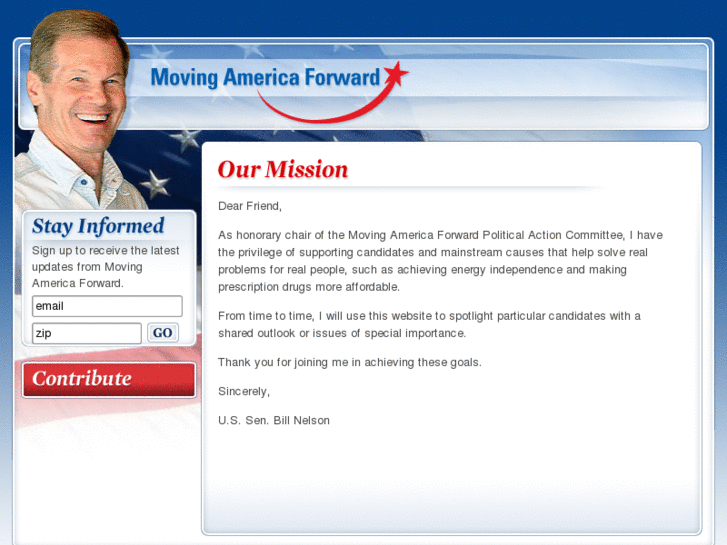Screen dimensions: 727x545
Task: Submit the signup with the GO button
Action: [163, 333]
